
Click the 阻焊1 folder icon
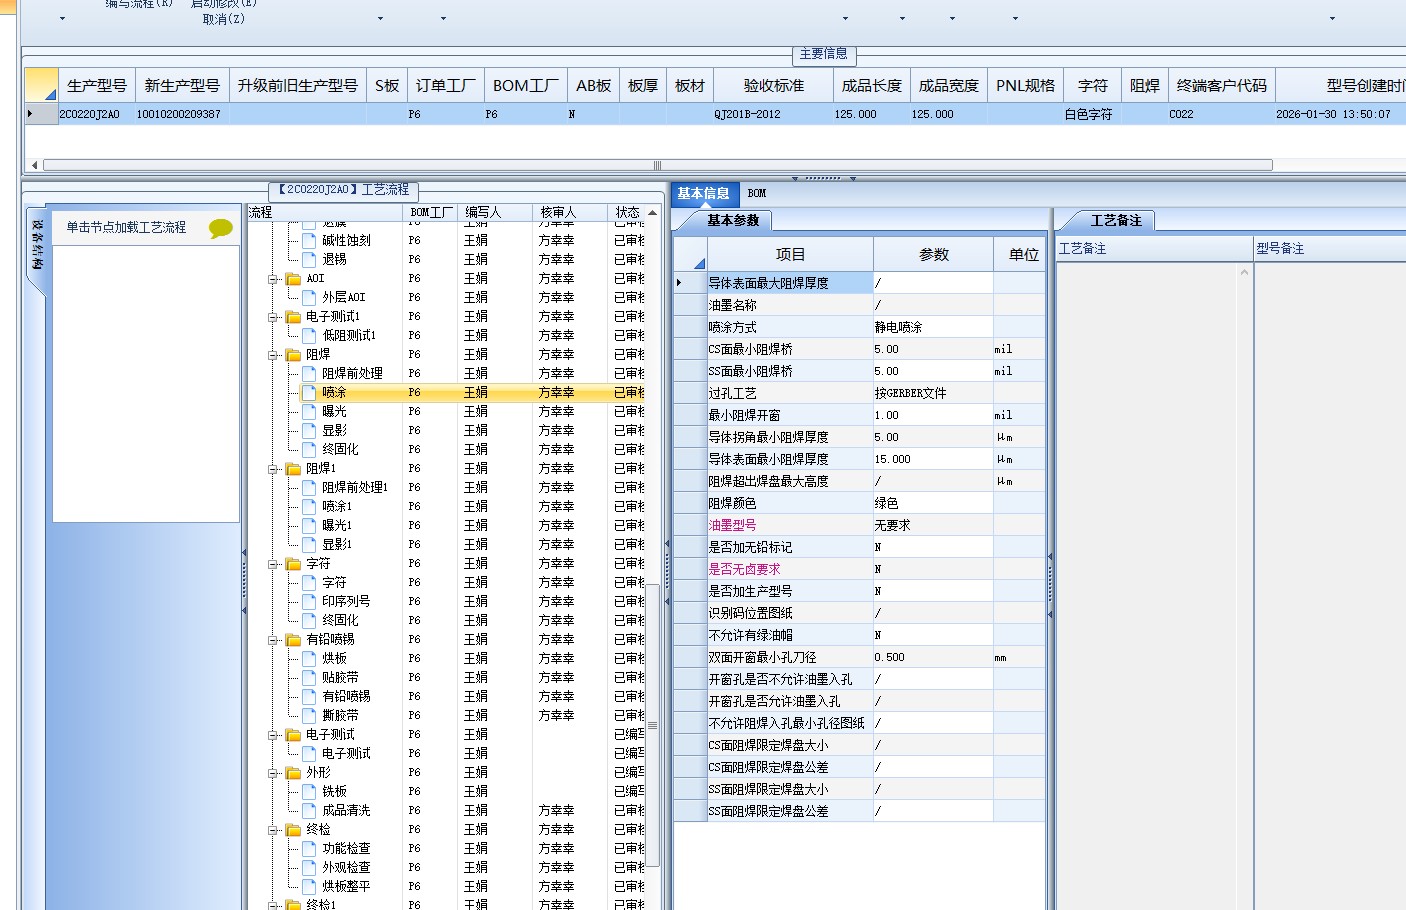(x=293, y=469)
